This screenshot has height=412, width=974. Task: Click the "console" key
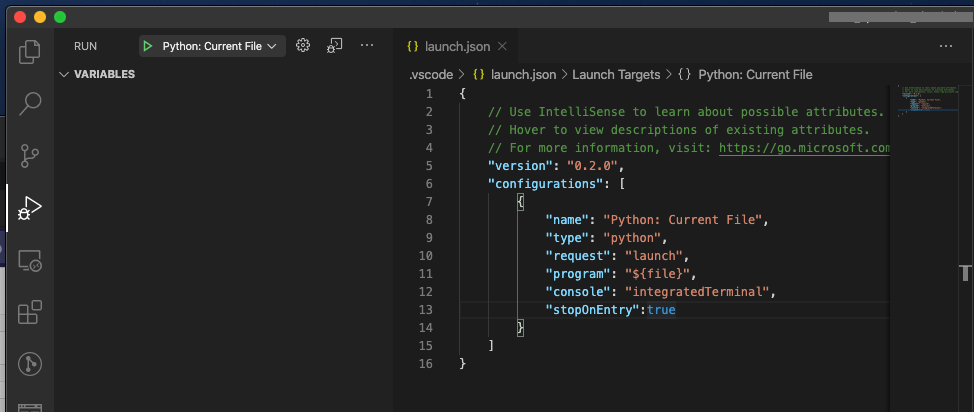pos(577,292)
